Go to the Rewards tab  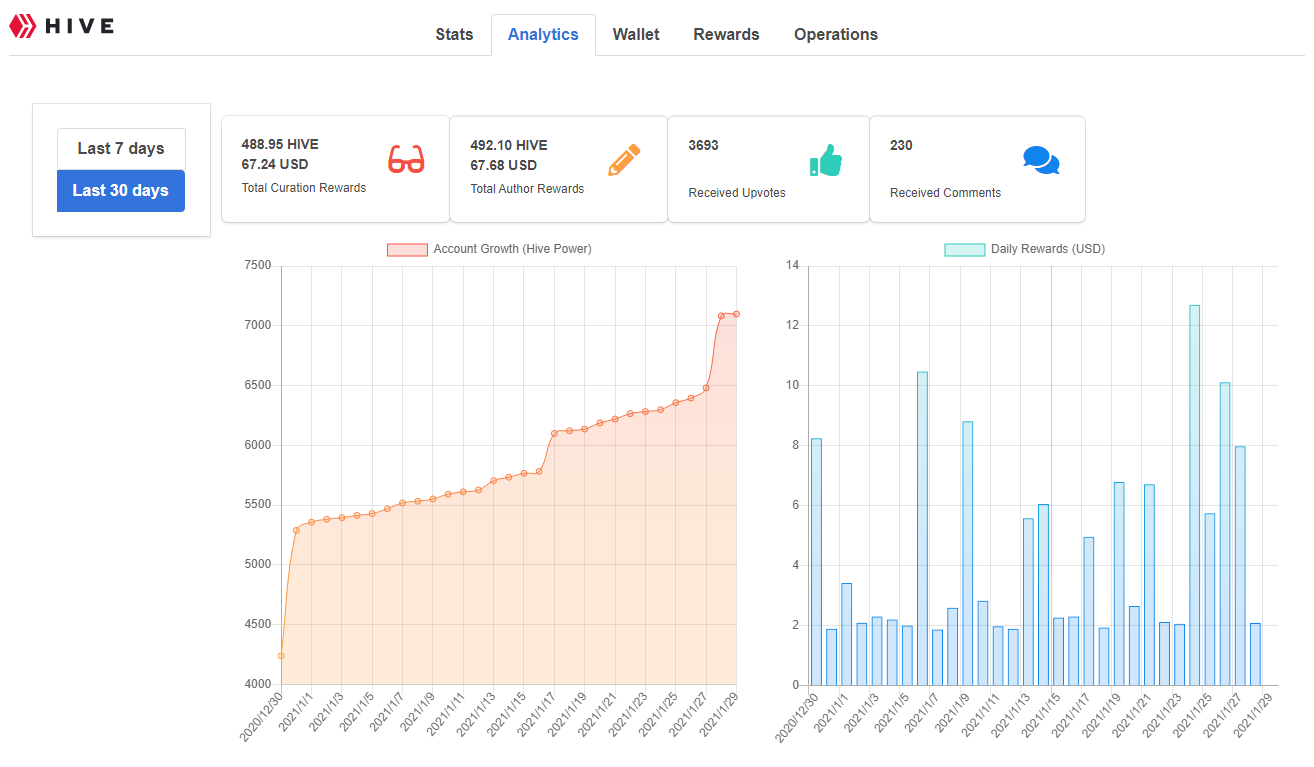(x=726, y=34)
